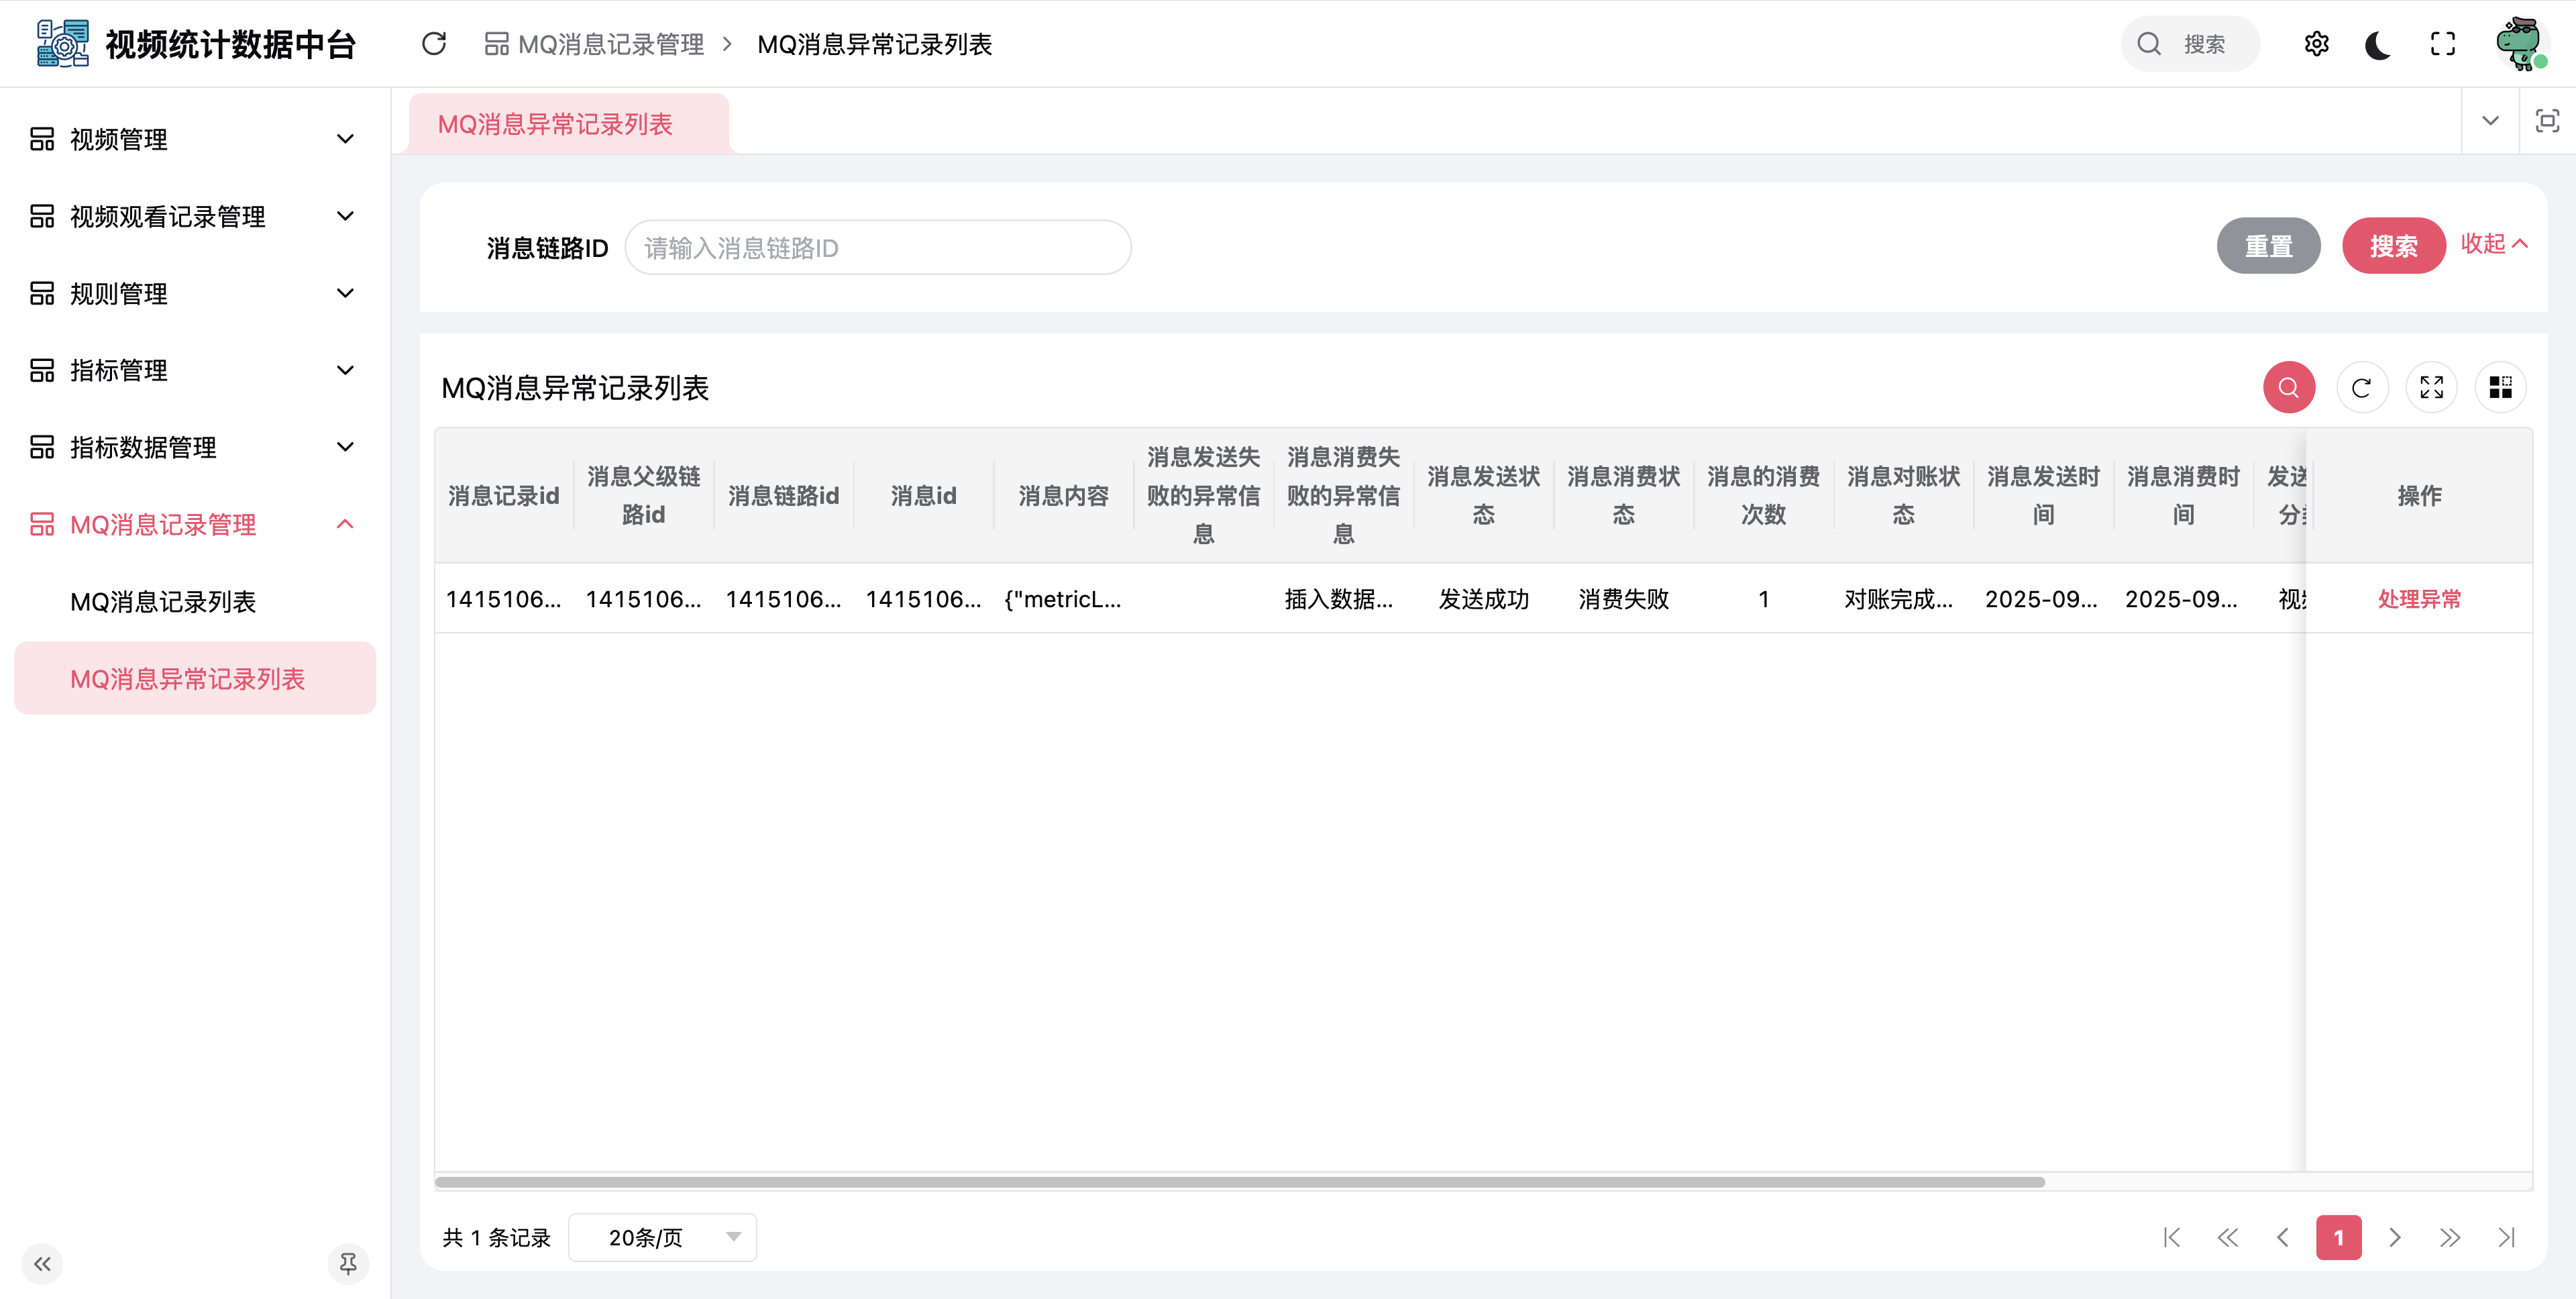Focus the 消息链路ID input field
Screen dimensions: 2576x1299
click(x=877, y=248)
